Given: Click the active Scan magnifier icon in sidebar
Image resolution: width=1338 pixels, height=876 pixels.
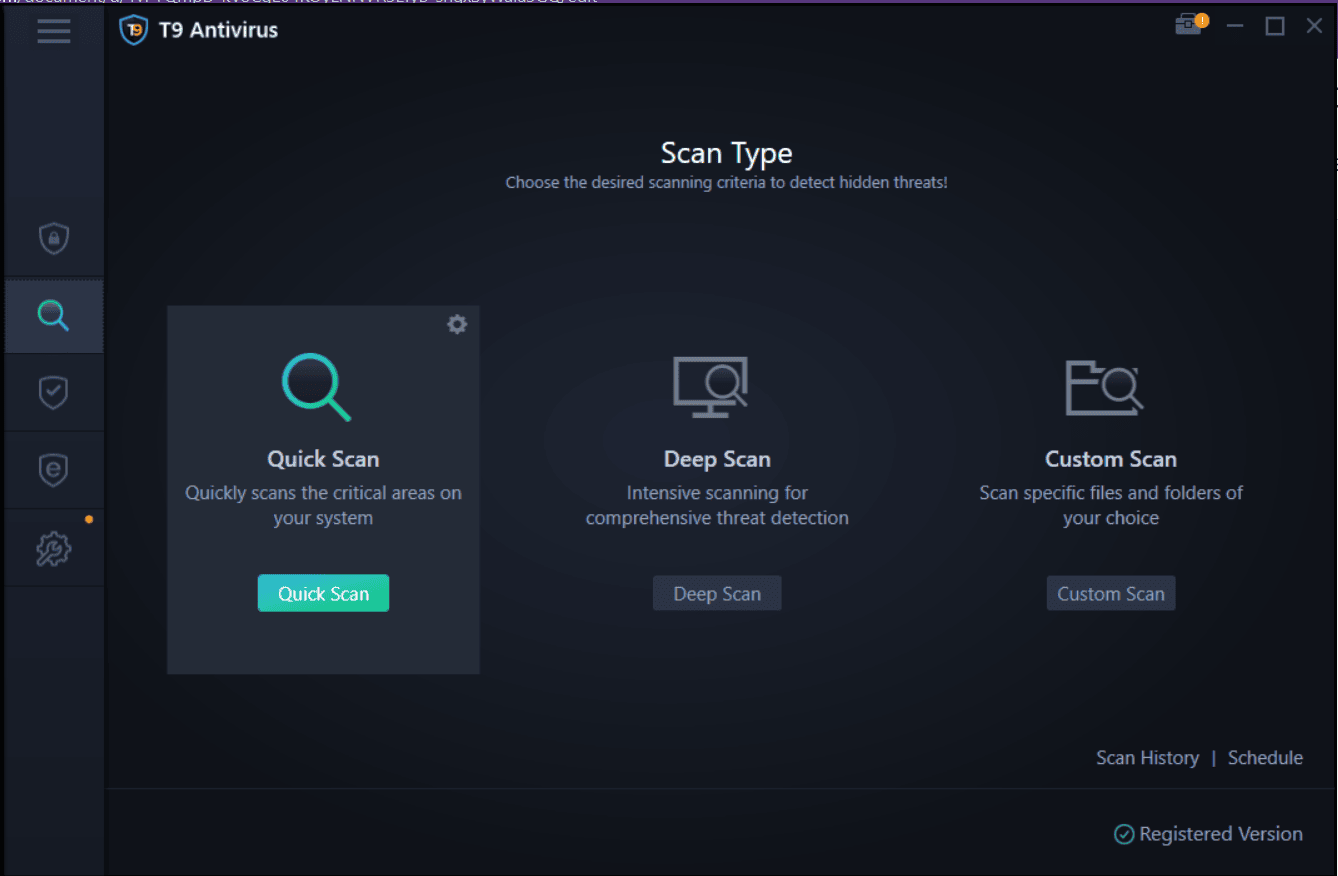Looking at the screenshot, I should (53, 315).
